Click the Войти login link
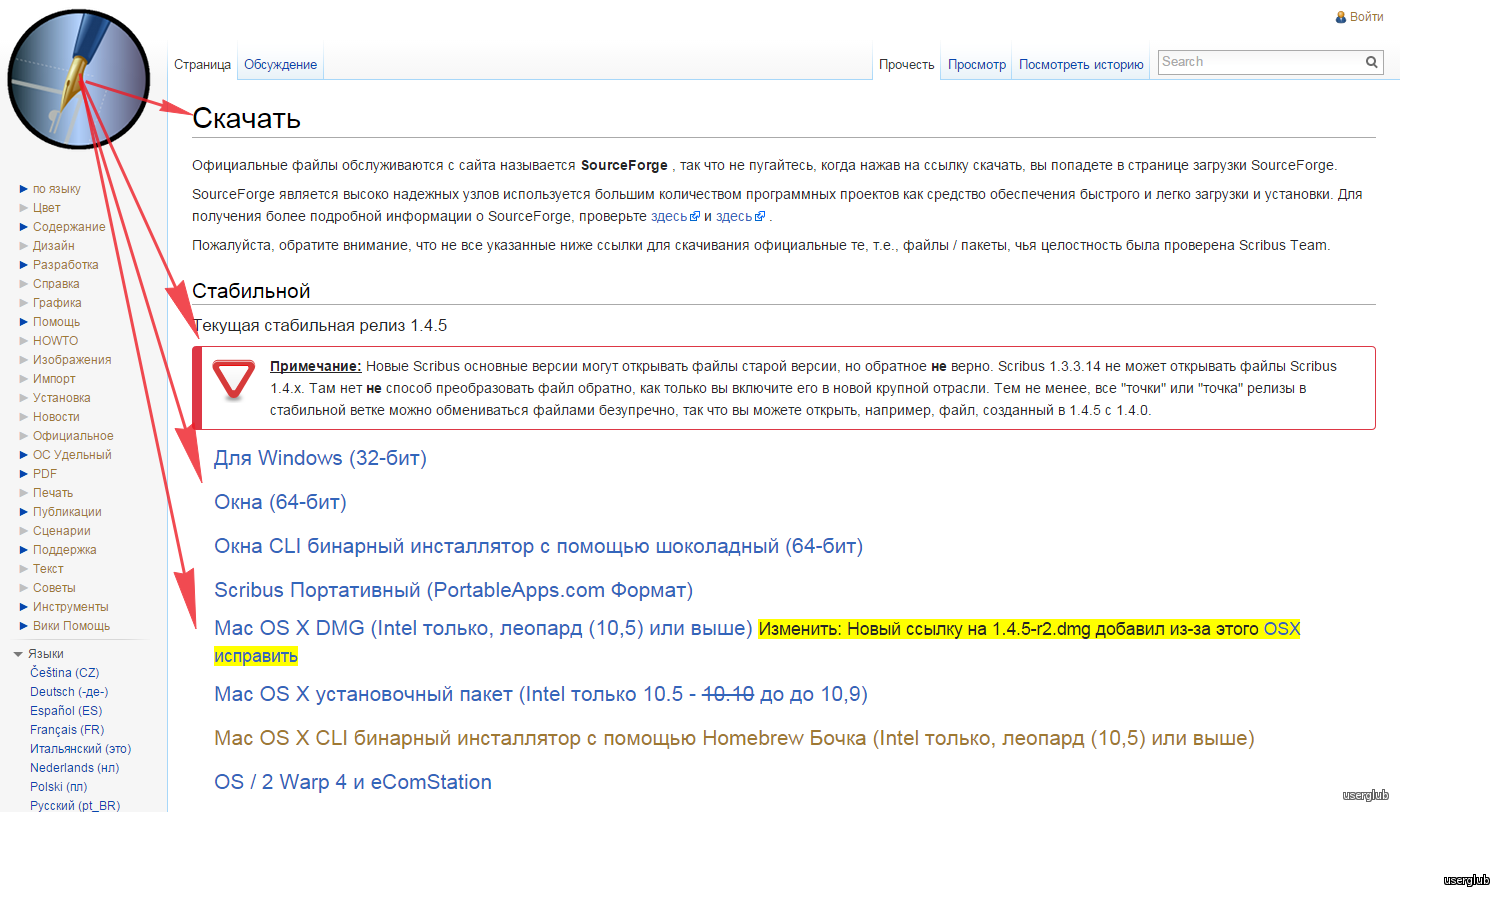This screenshot has height=897, width=1501. click(x=1366, y=17)
